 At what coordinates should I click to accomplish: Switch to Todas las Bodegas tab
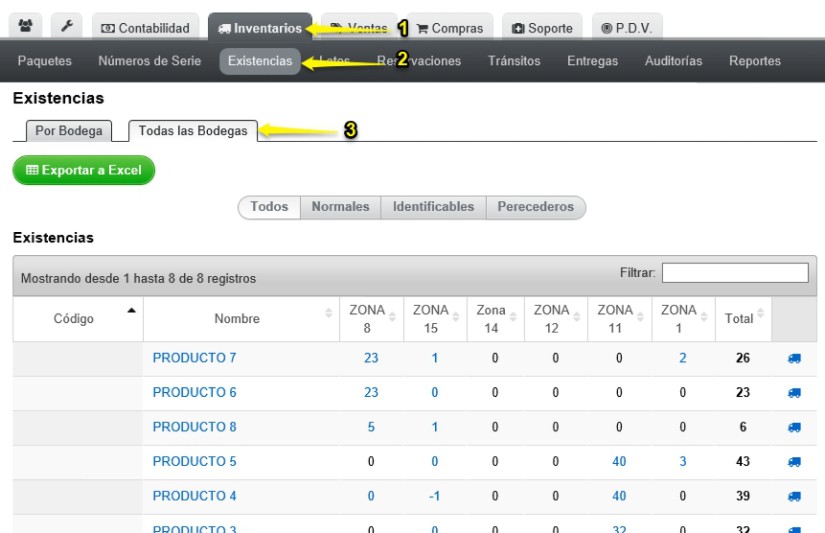193,131
